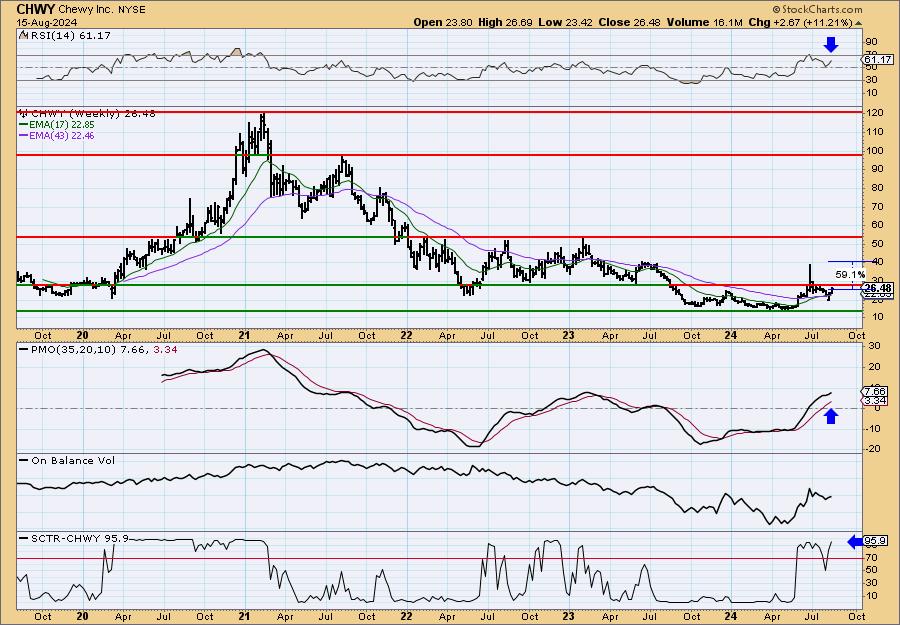The height and width of the screenshot is (625, 900).
Task: Open the StockCharts.com copyright link
Action: coord(817,9)
